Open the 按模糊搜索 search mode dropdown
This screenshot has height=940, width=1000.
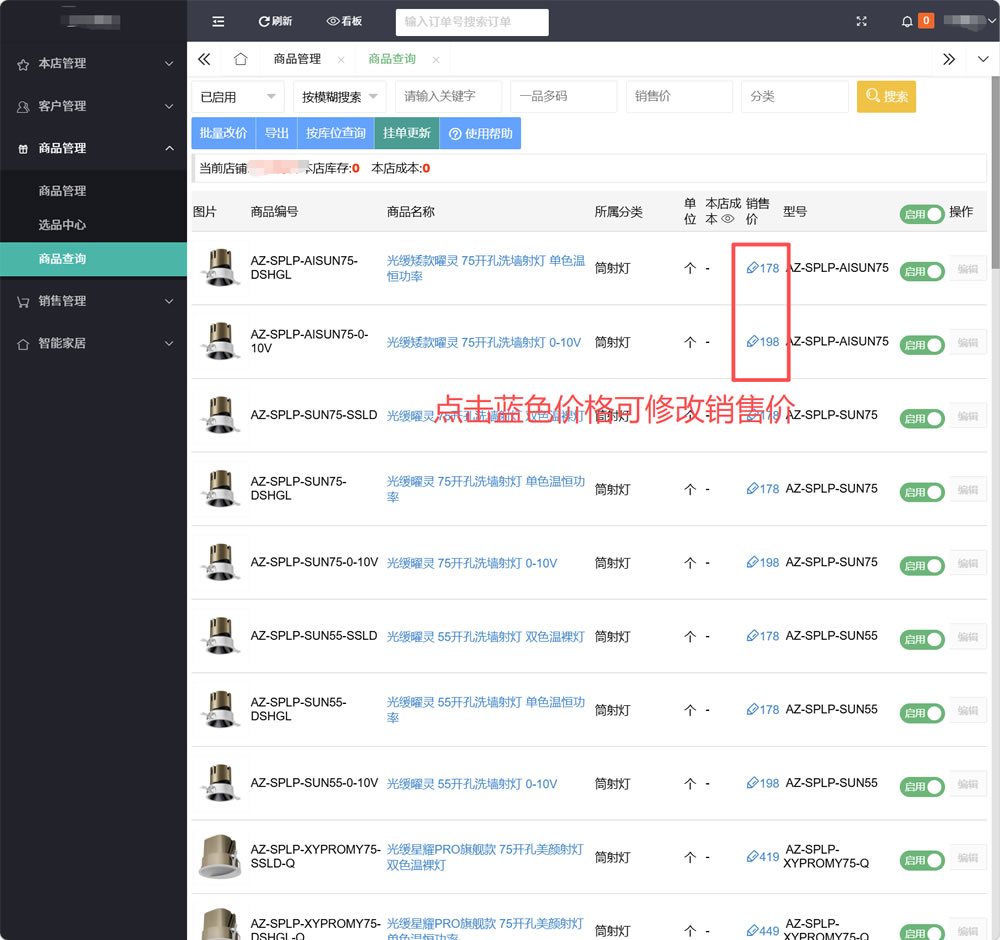[339, 97]
